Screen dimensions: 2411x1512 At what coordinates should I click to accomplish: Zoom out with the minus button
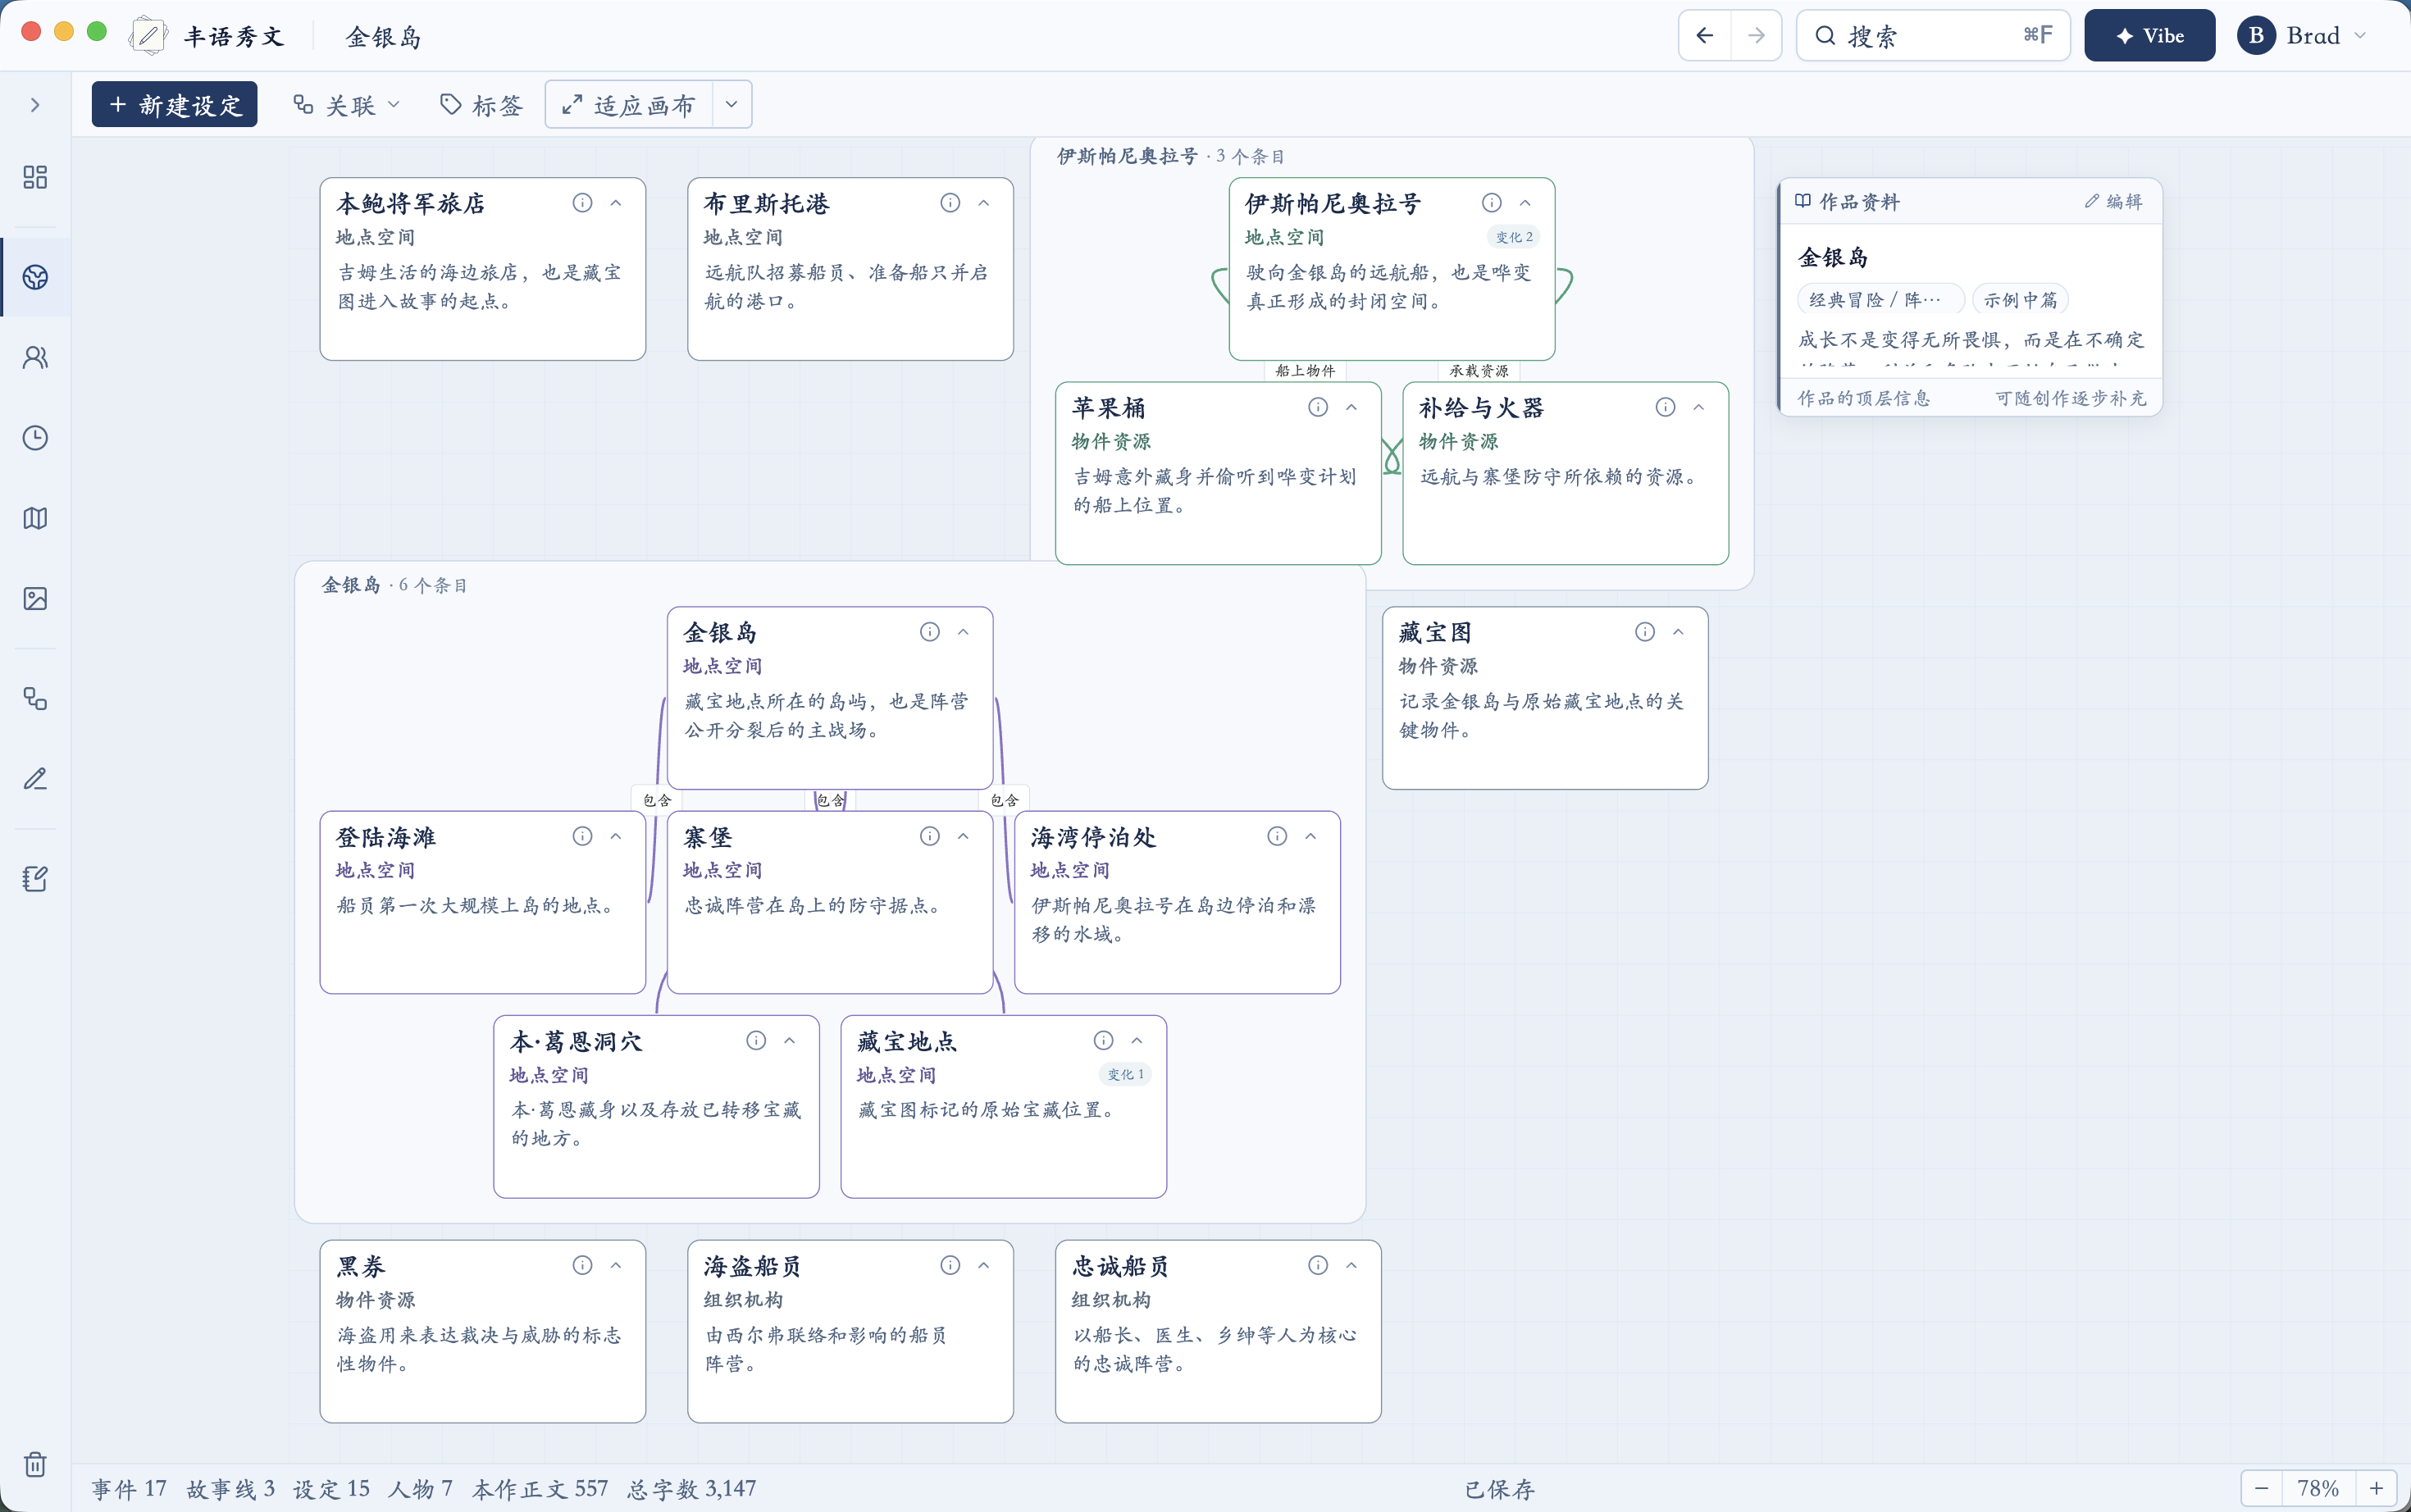click(2262, 1488)
